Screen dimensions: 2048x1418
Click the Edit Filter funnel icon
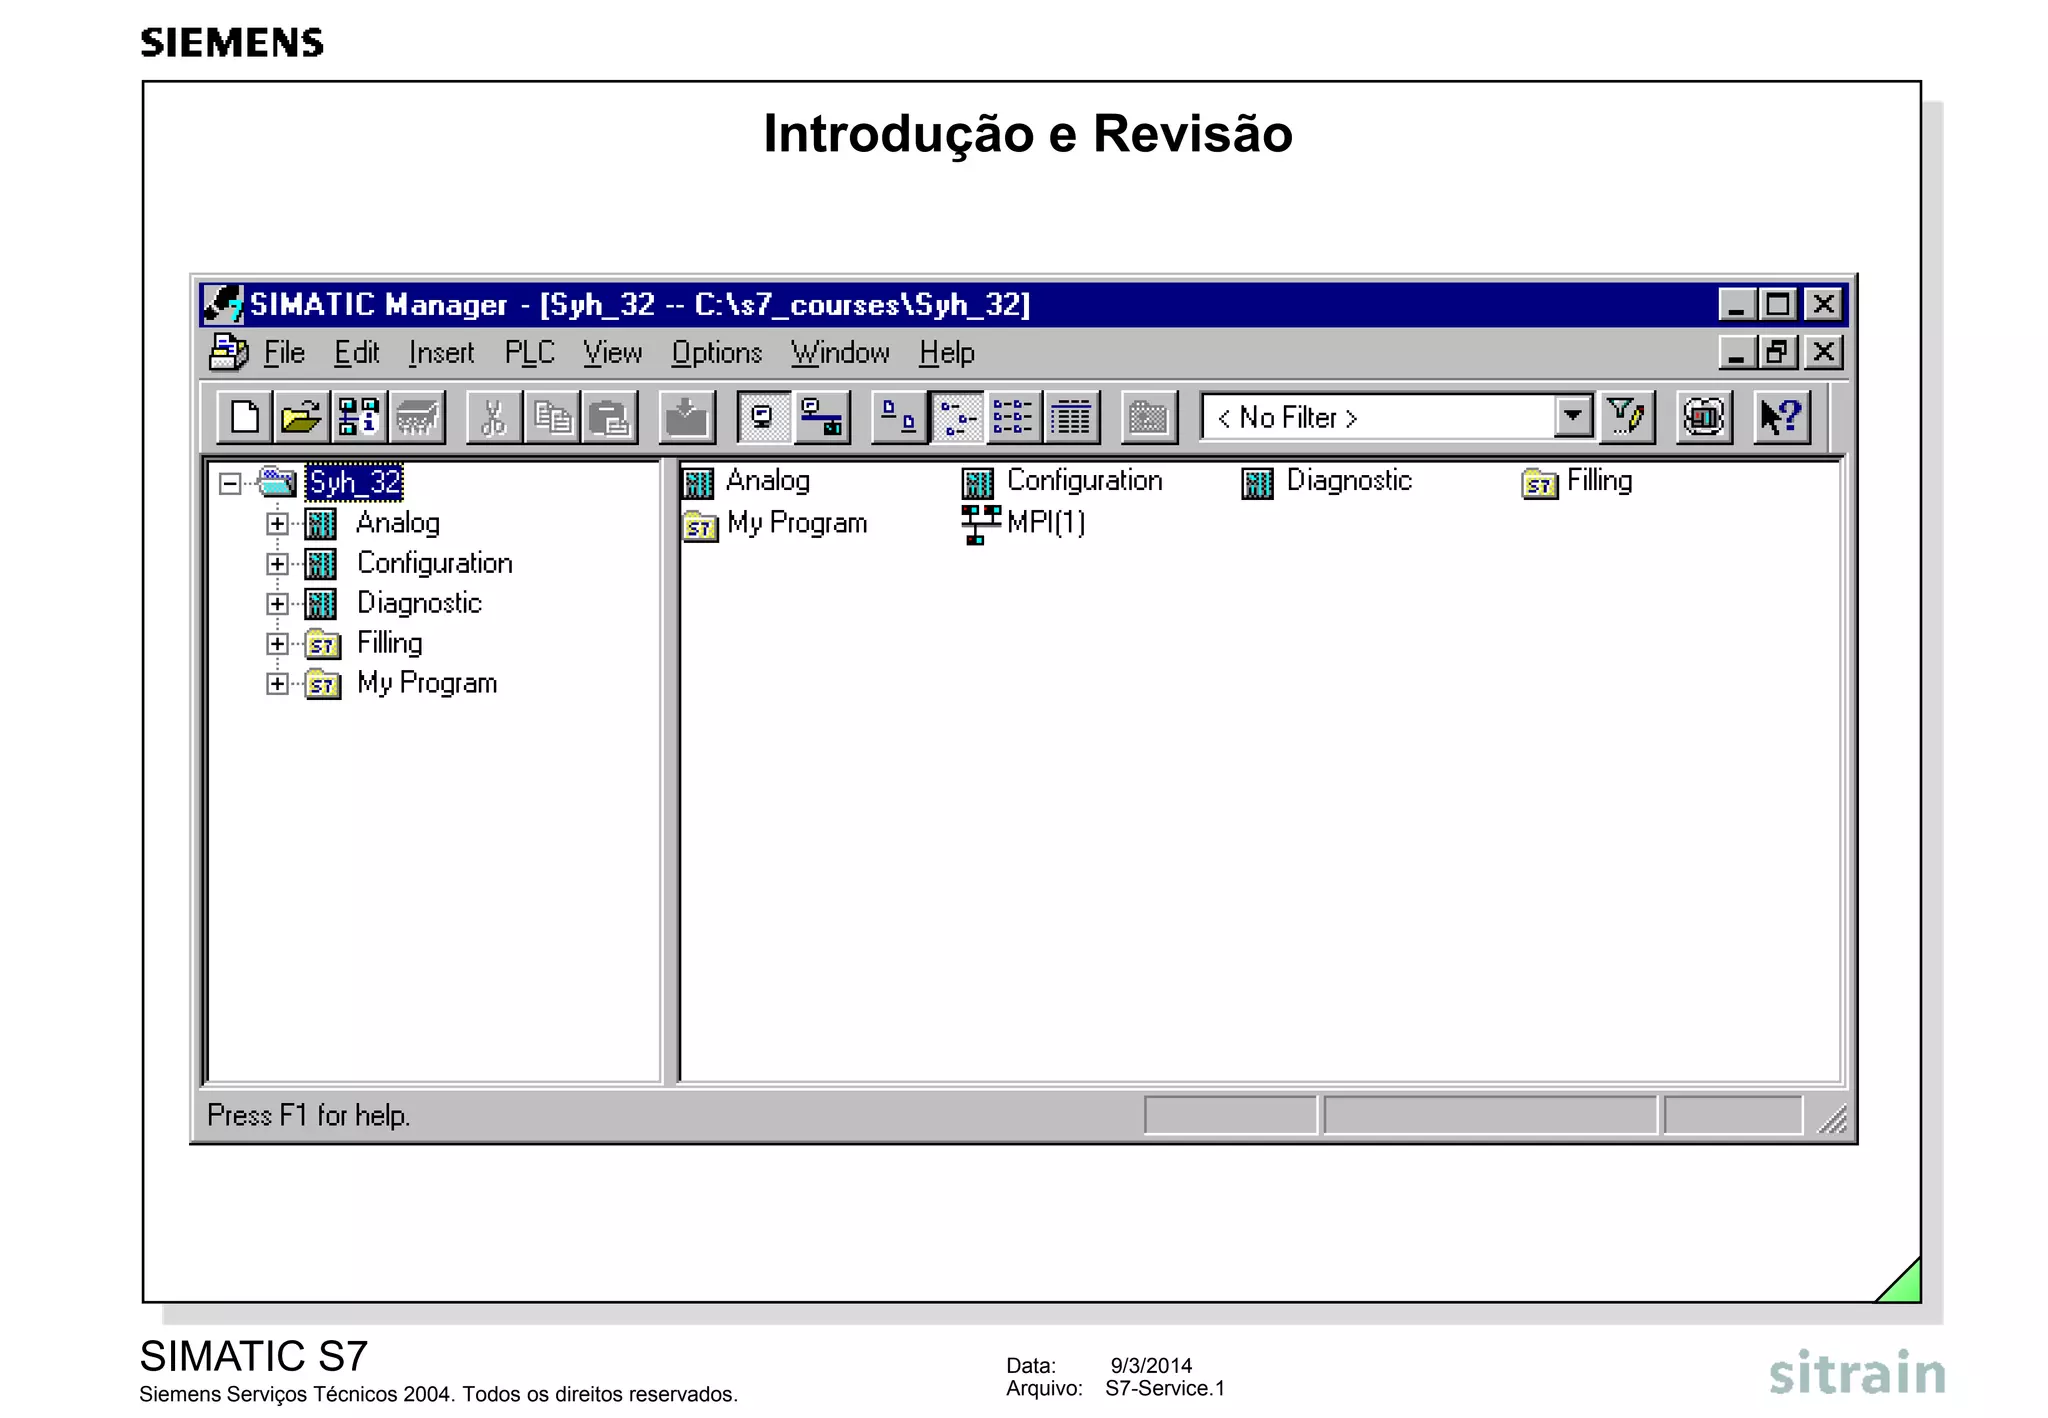click(1626, 417)
